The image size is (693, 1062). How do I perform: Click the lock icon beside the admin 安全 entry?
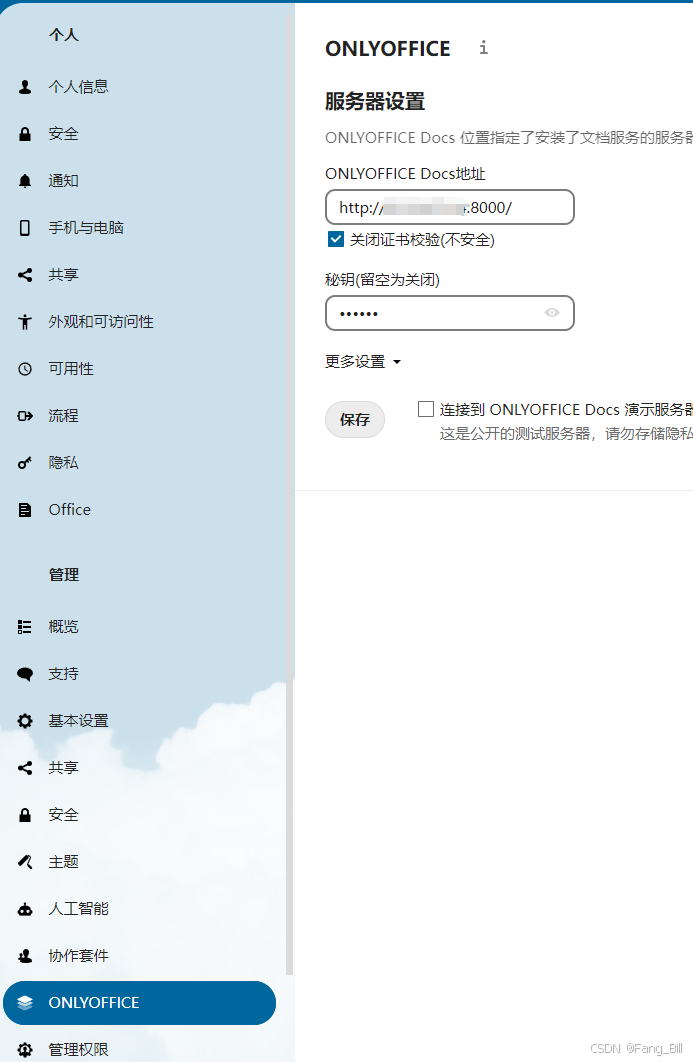pyautogui.click(x=25, y=815)
